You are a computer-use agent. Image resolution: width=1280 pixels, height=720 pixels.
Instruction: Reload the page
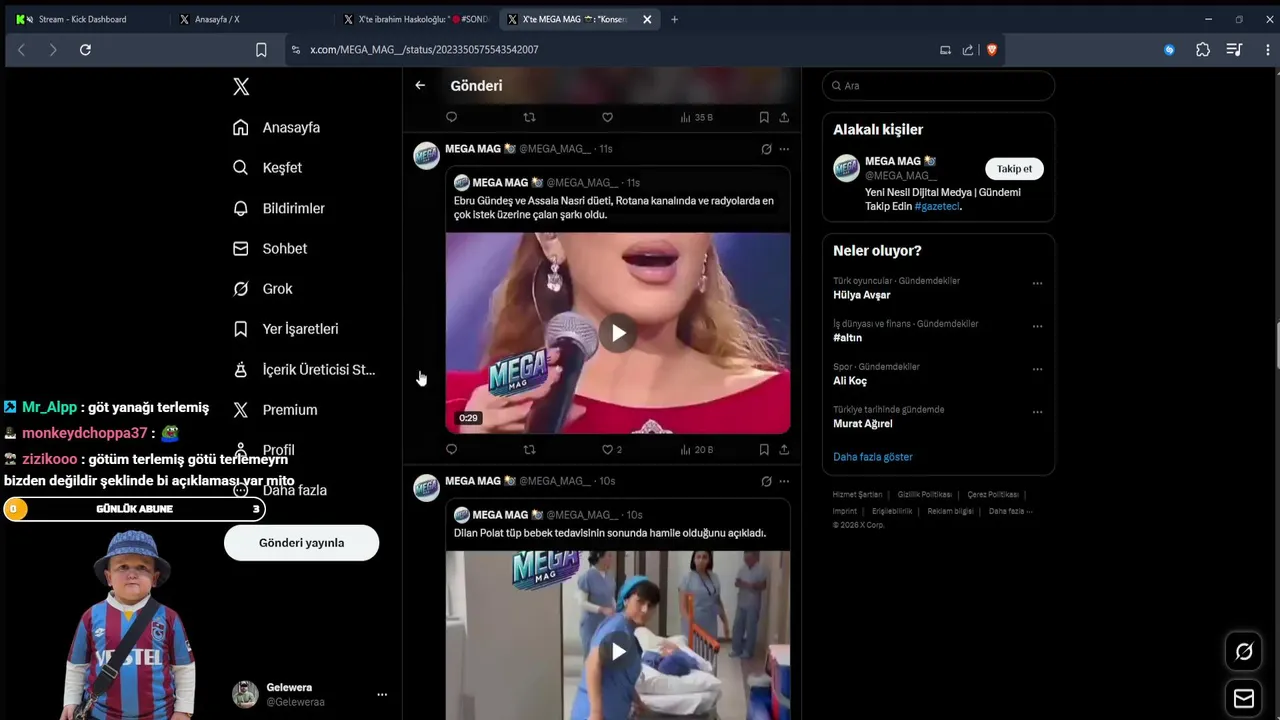point(85,49)
